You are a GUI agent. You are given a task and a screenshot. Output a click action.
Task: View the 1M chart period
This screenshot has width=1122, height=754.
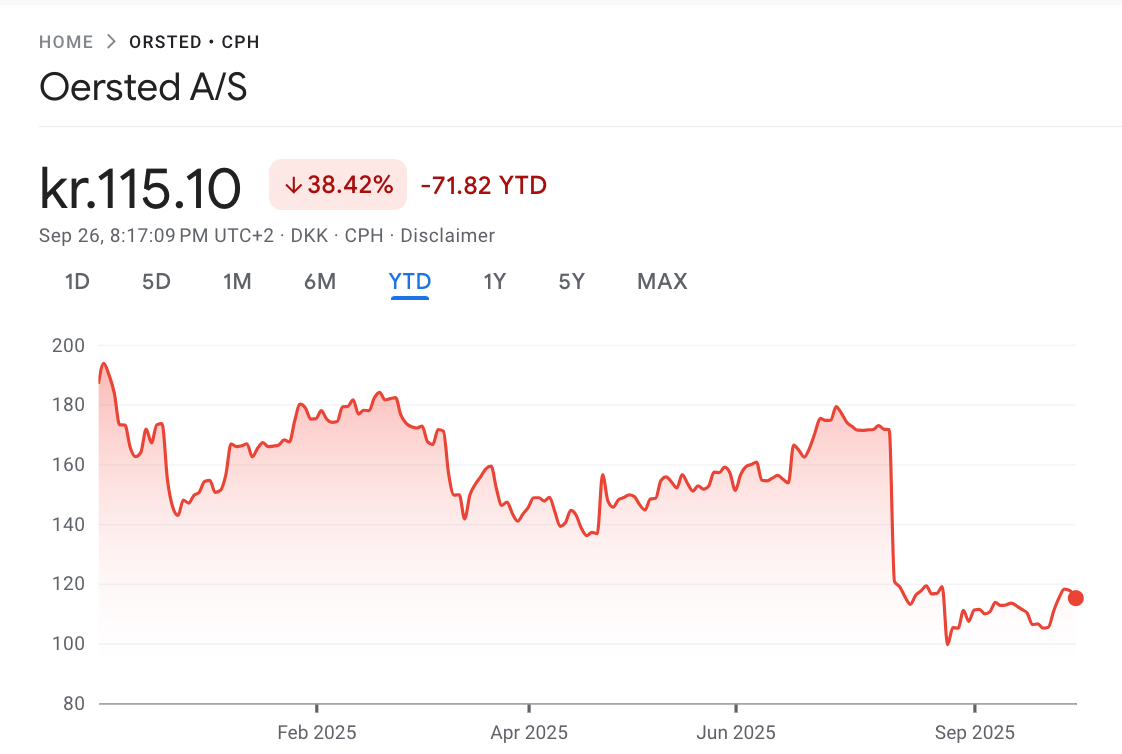[x=238, y=281]
